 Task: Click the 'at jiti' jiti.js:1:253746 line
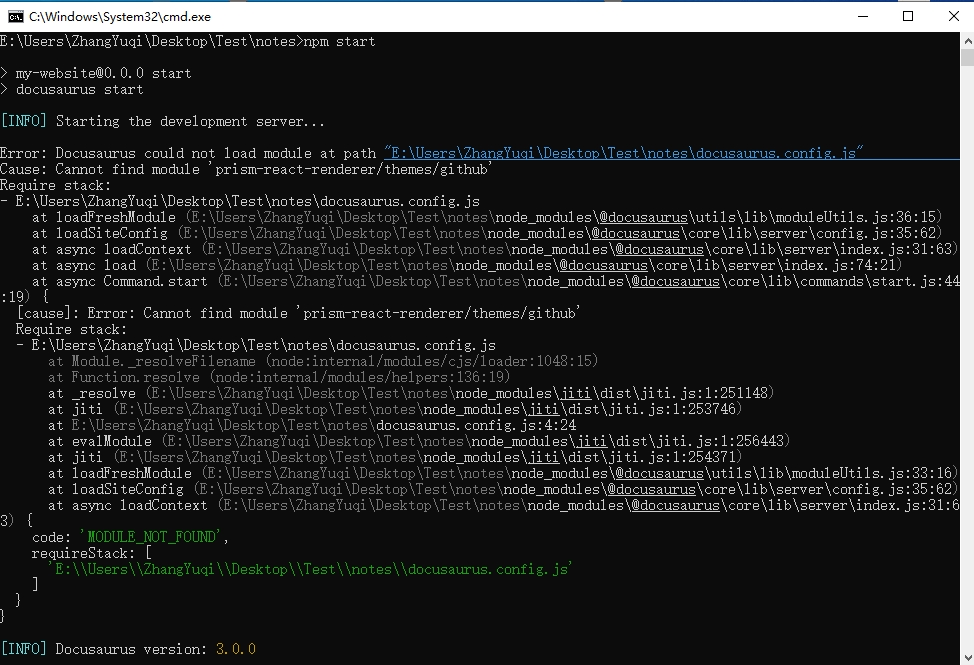pyautogui.click(x=395, y=409)
